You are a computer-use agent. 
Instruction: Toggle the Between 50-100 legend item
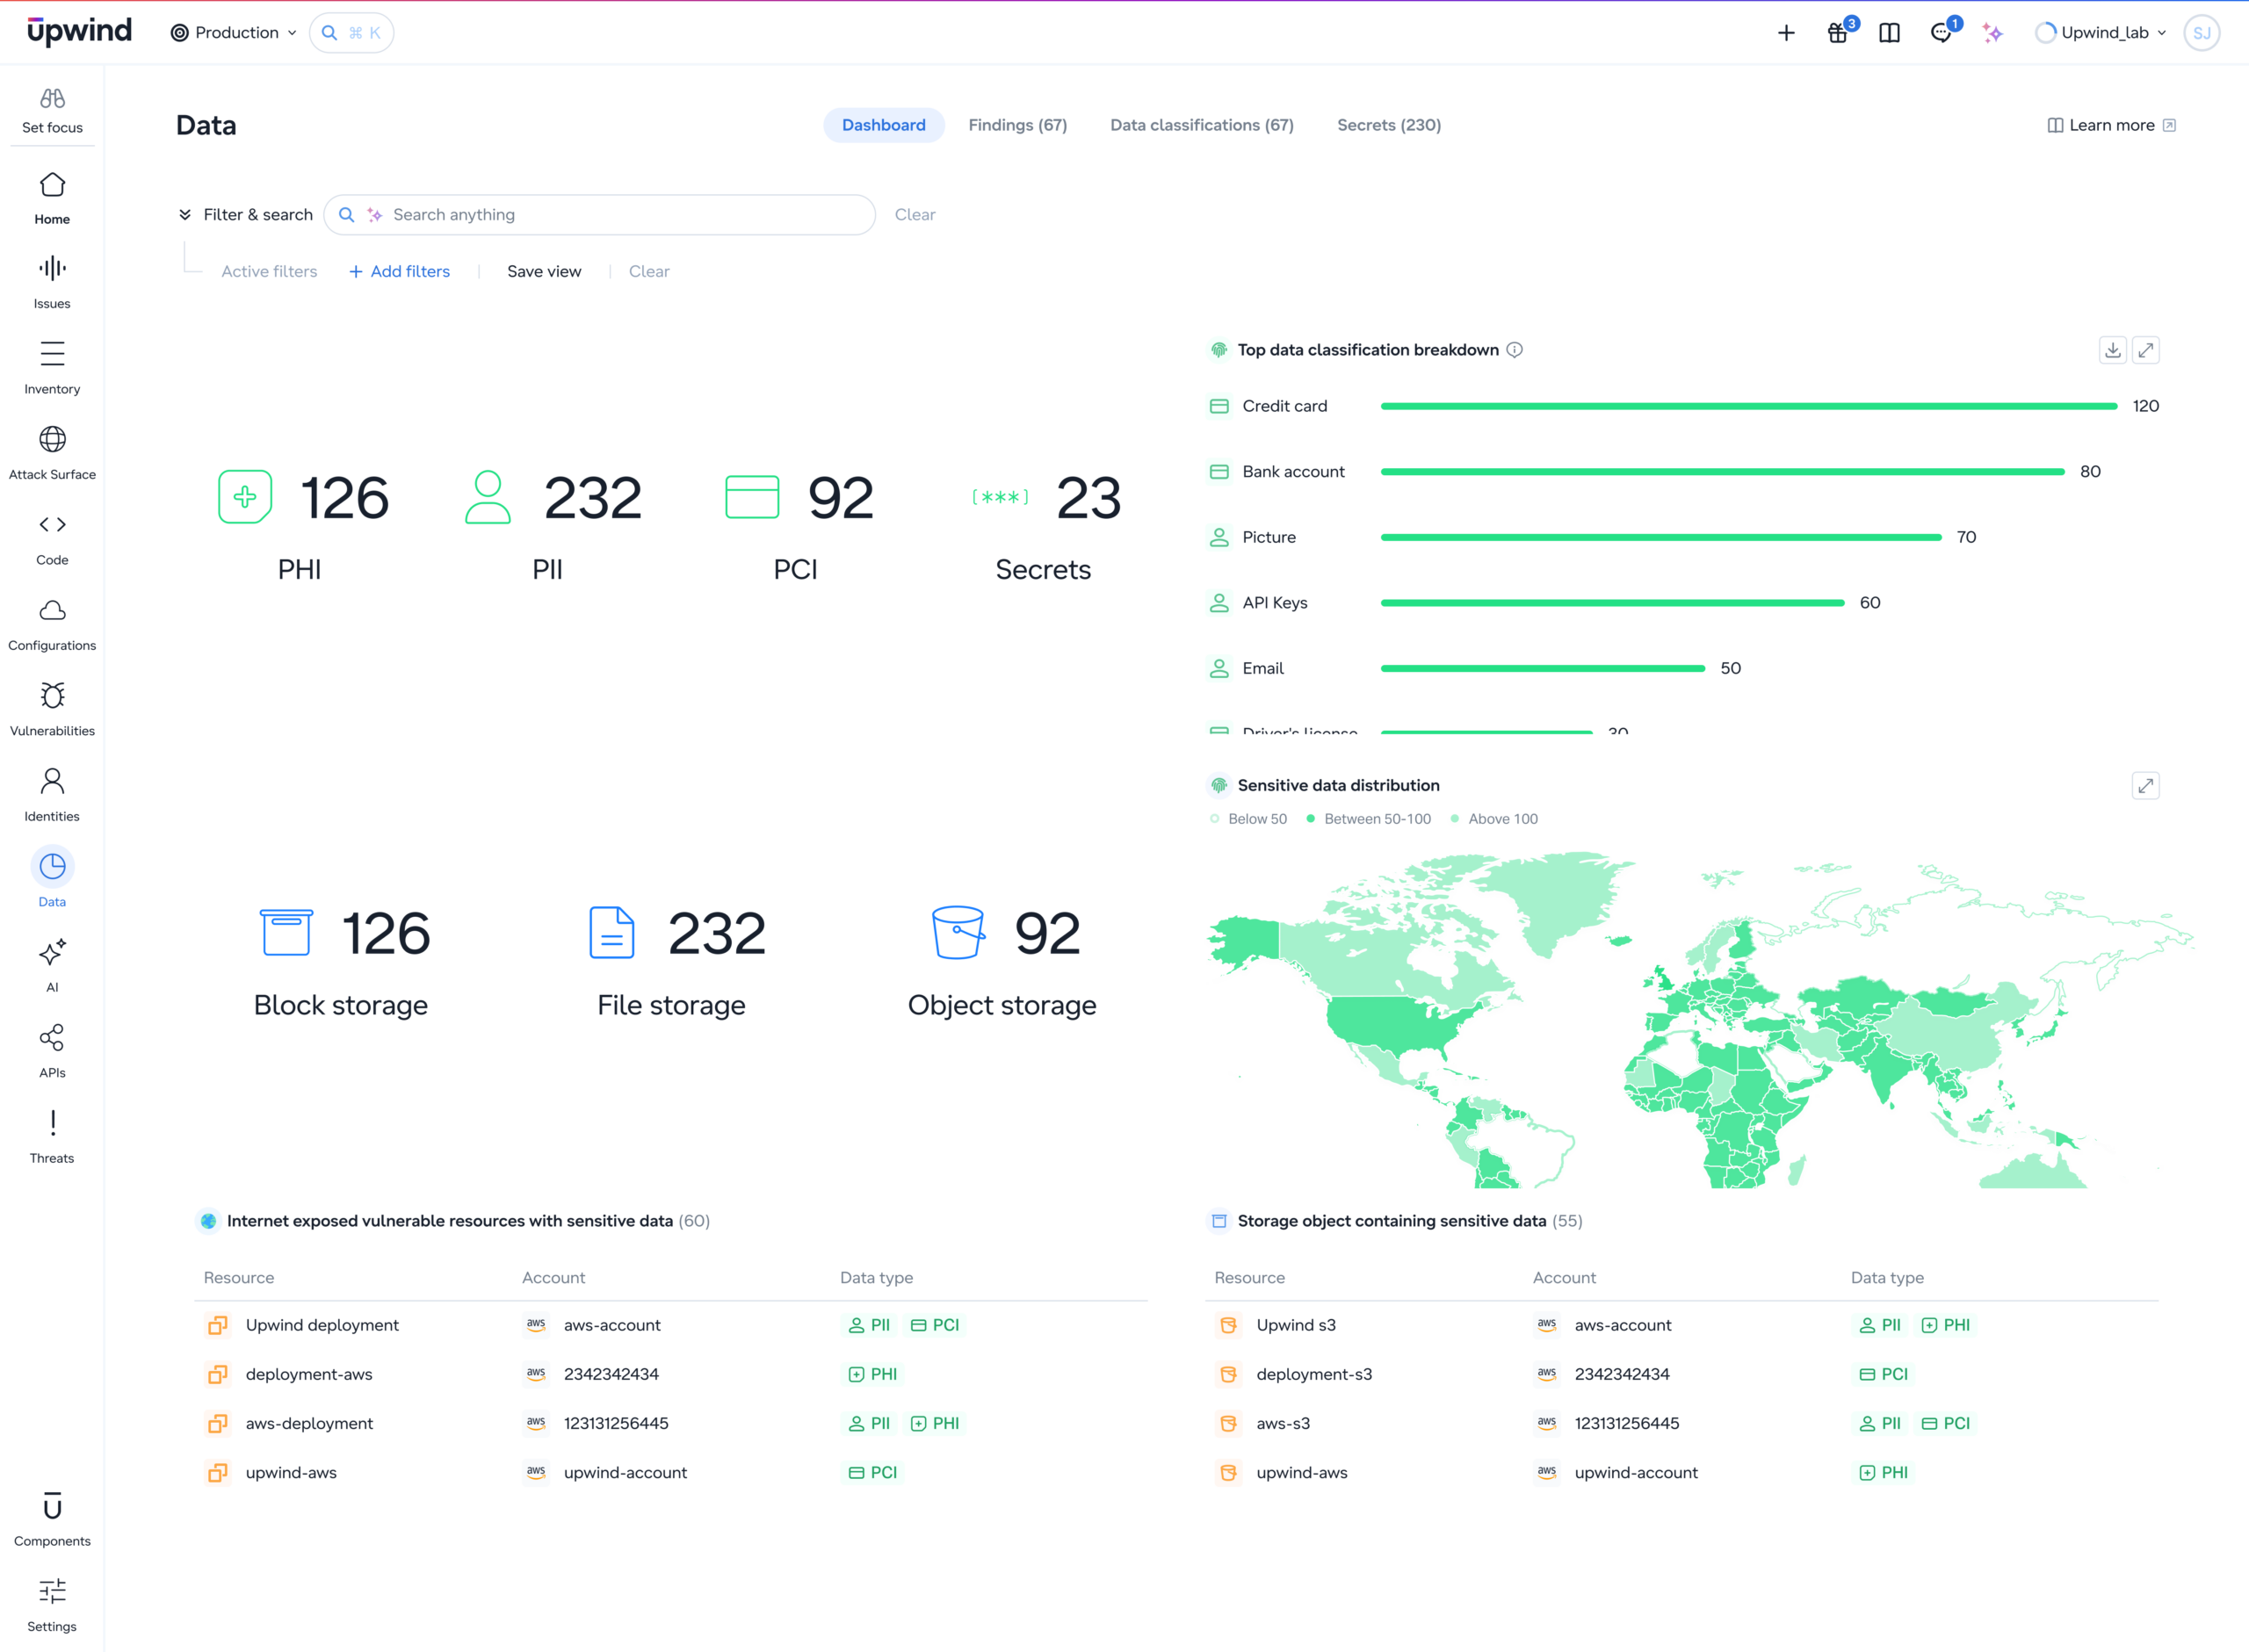click(1369, 819)
